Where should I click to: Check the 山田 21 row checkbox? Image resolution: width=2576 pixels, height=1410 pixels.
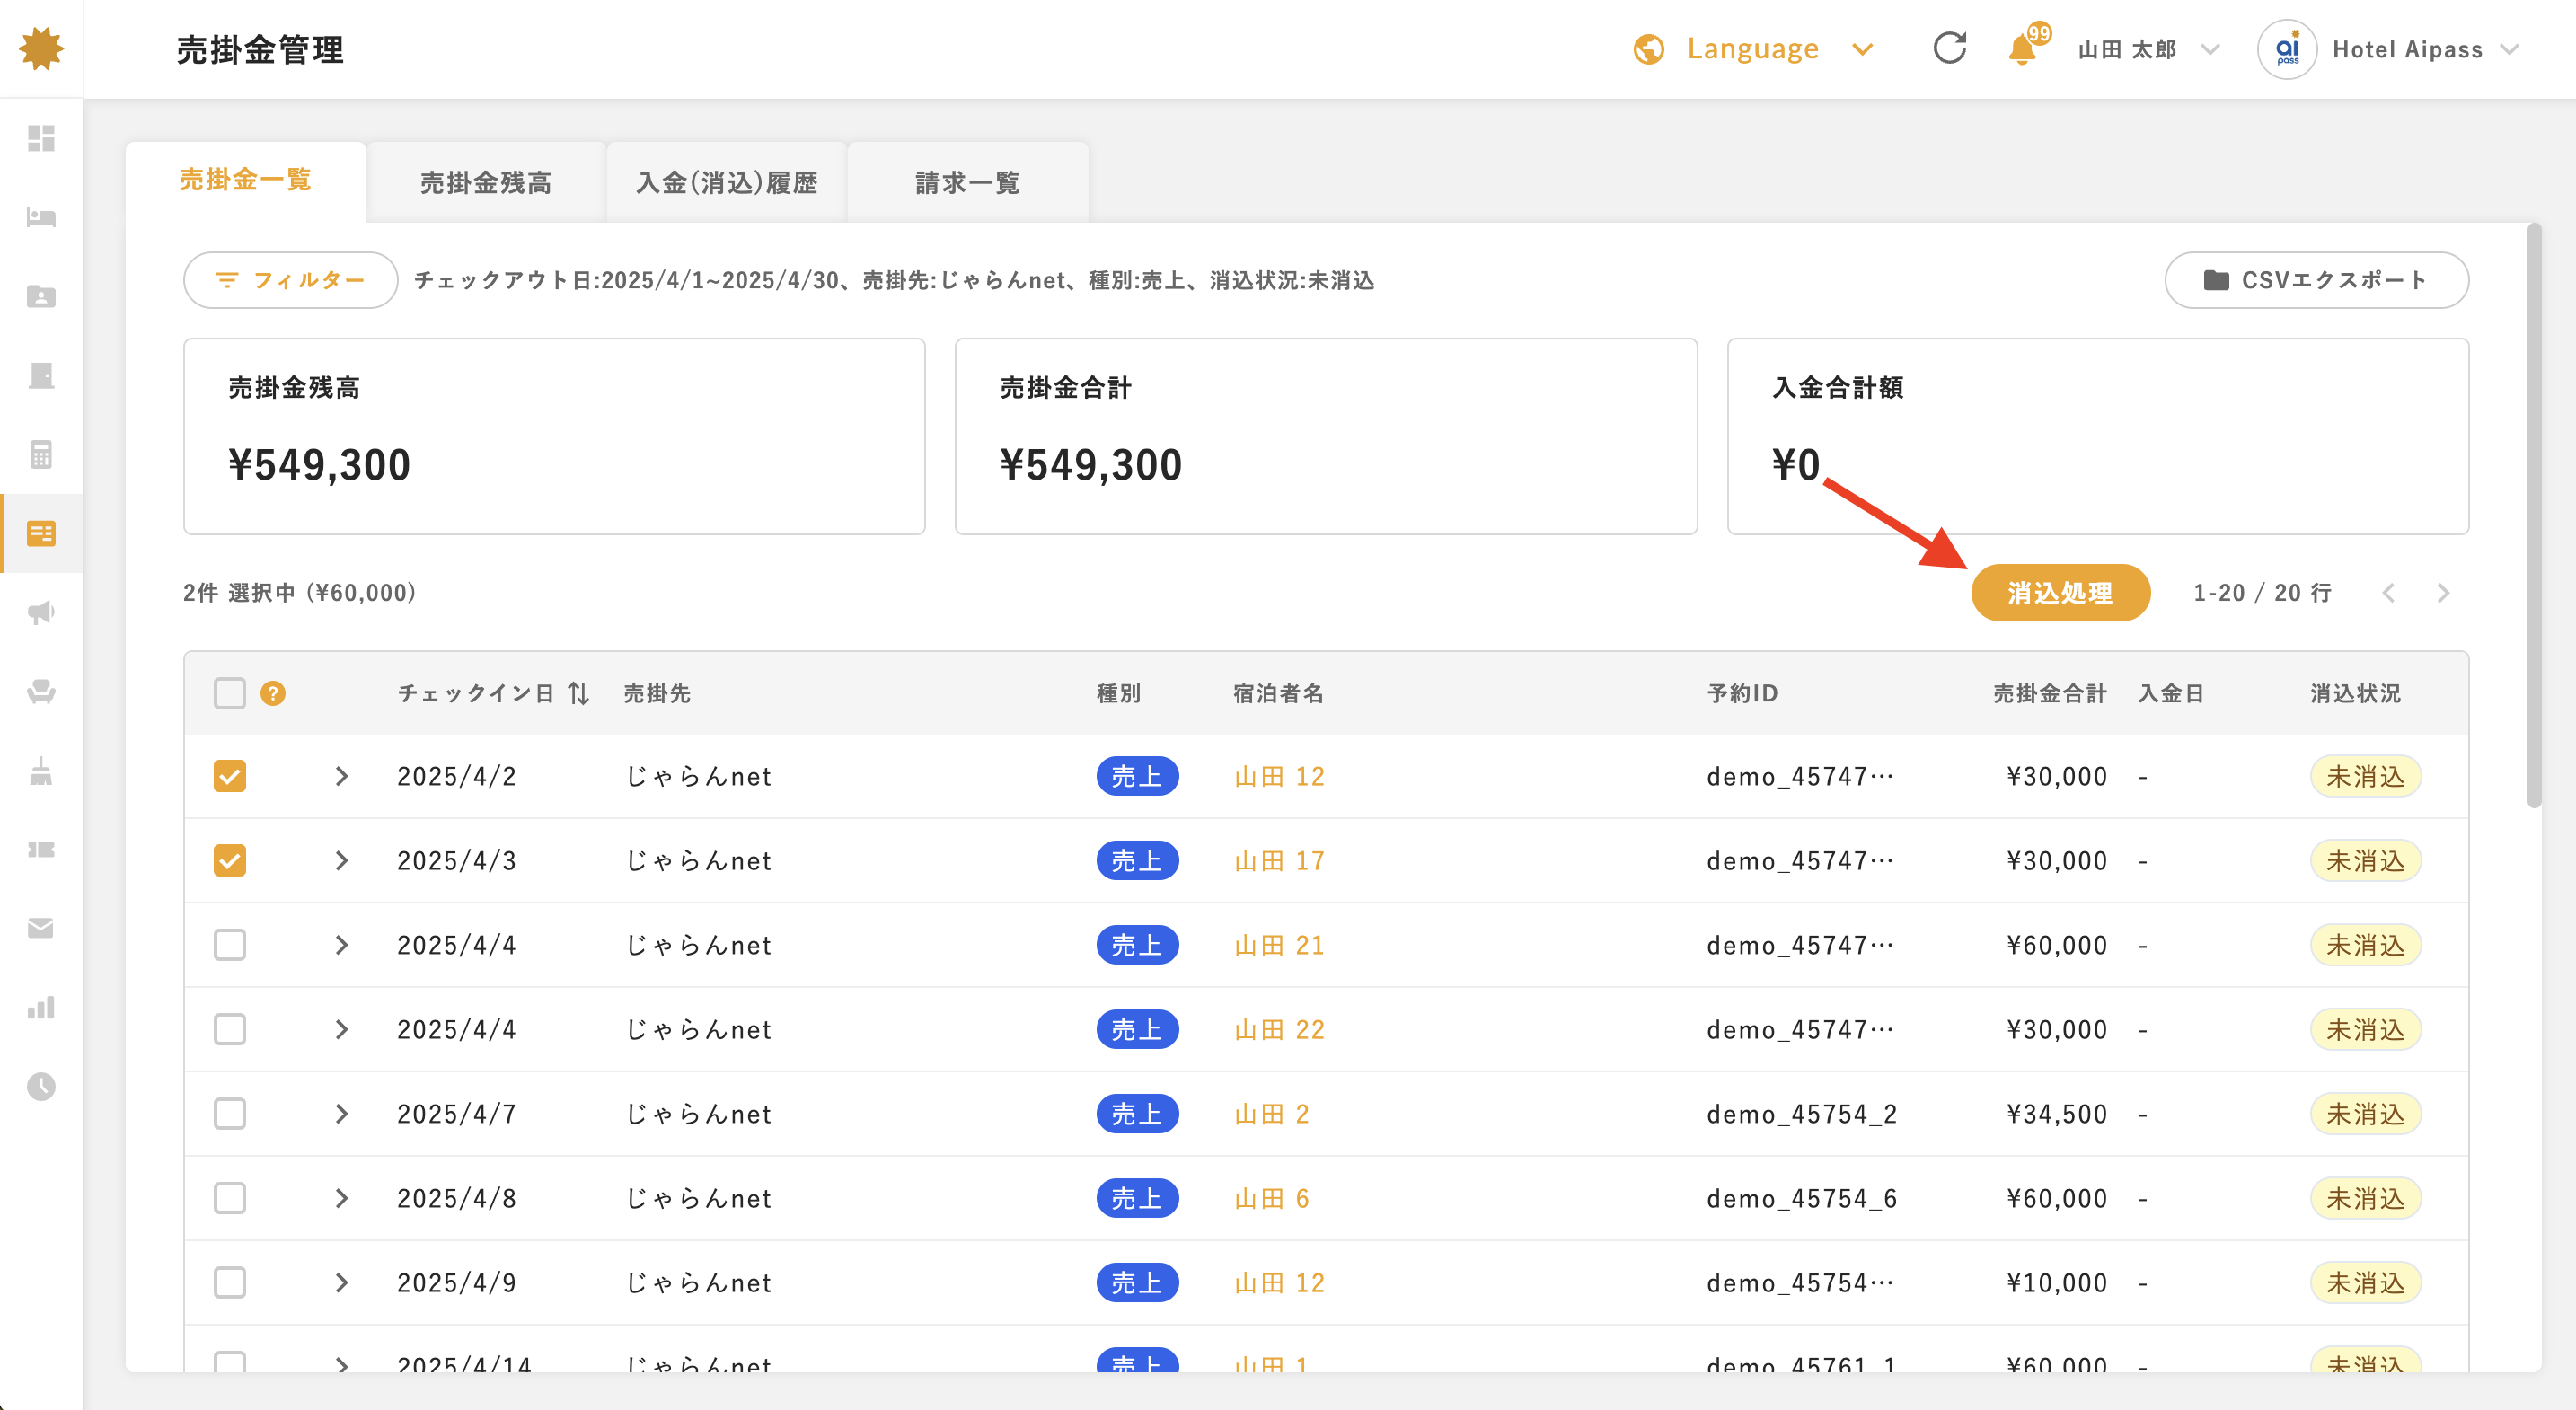point(230,945)
